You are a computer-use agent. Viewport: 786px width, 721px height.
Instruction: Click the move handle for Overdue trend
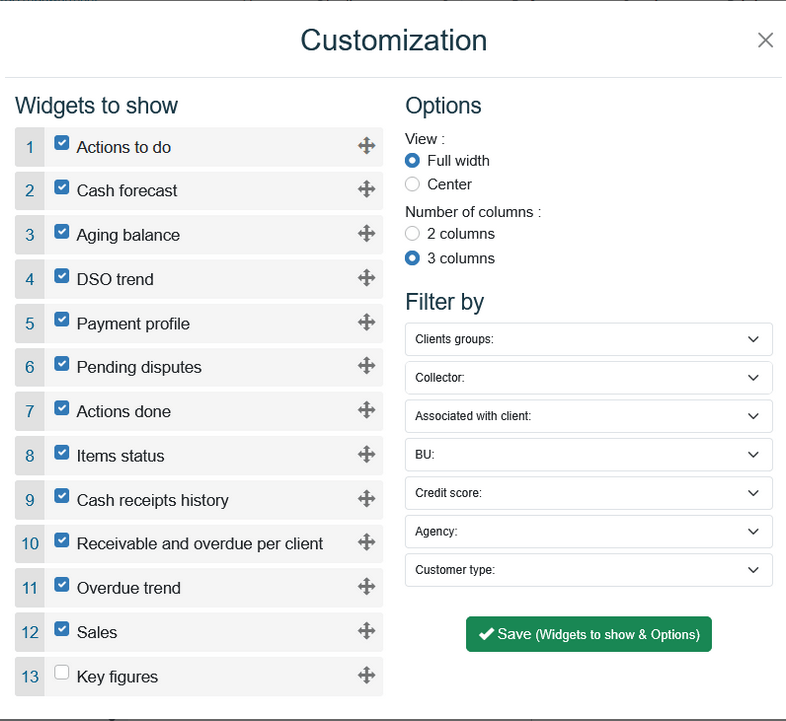click(x=366, y=587)
